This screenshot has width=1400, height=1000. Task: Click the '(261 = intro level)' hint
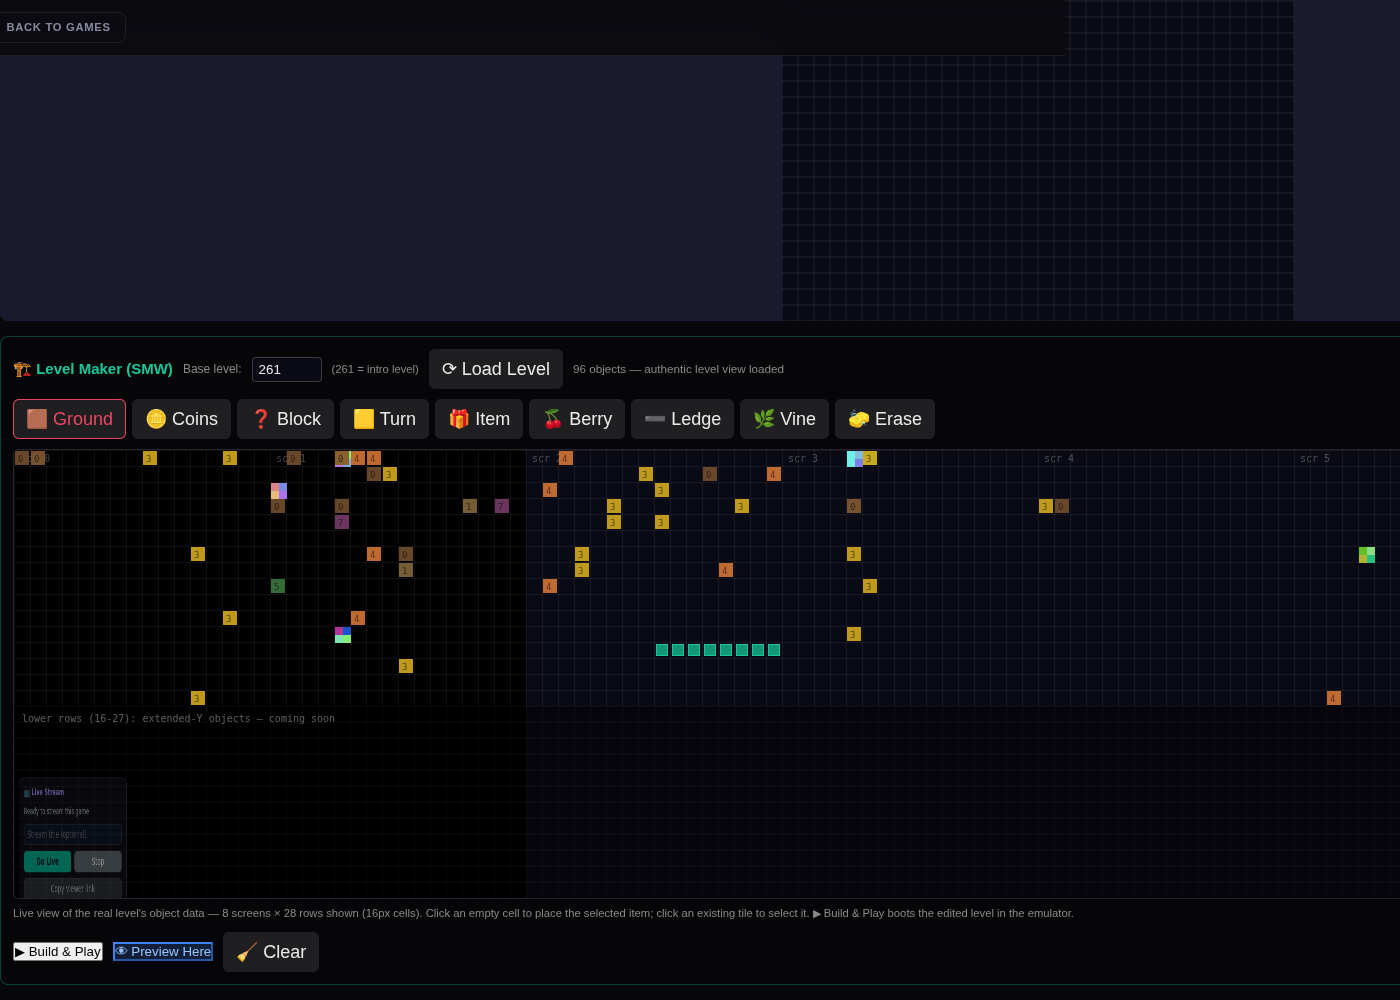point(375,369)
